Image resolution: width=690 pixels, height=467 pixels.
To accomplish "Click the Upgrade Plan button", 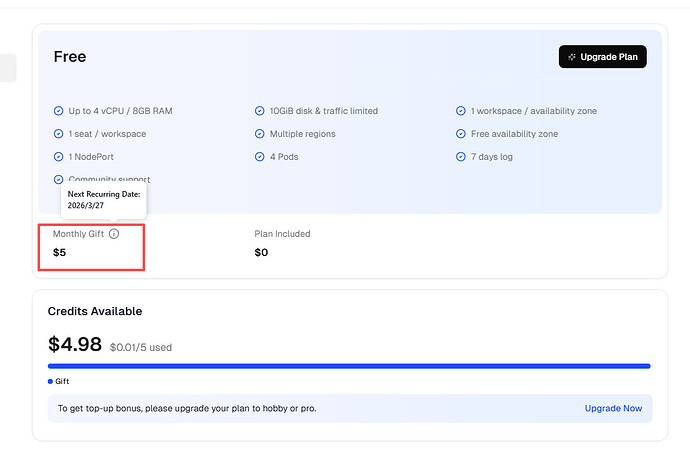I will click(x=602, y=57).
